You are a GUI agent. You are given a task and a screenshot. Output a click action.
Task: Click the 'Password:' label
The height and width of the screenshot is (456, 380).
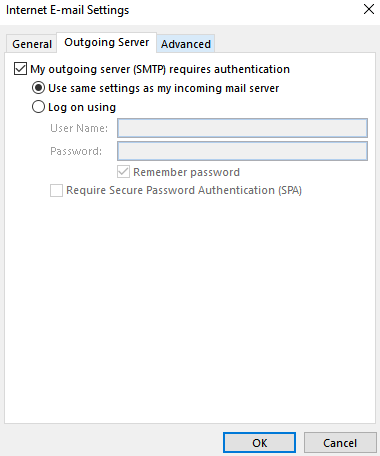point(76,151)
